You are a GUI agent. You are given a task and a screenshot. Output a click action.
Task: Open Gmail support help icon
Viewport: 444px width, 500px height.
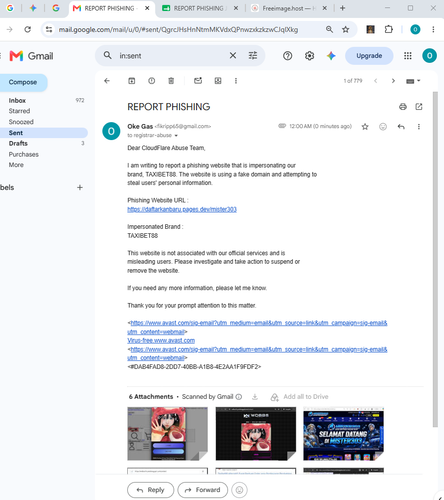pos(287,56)
